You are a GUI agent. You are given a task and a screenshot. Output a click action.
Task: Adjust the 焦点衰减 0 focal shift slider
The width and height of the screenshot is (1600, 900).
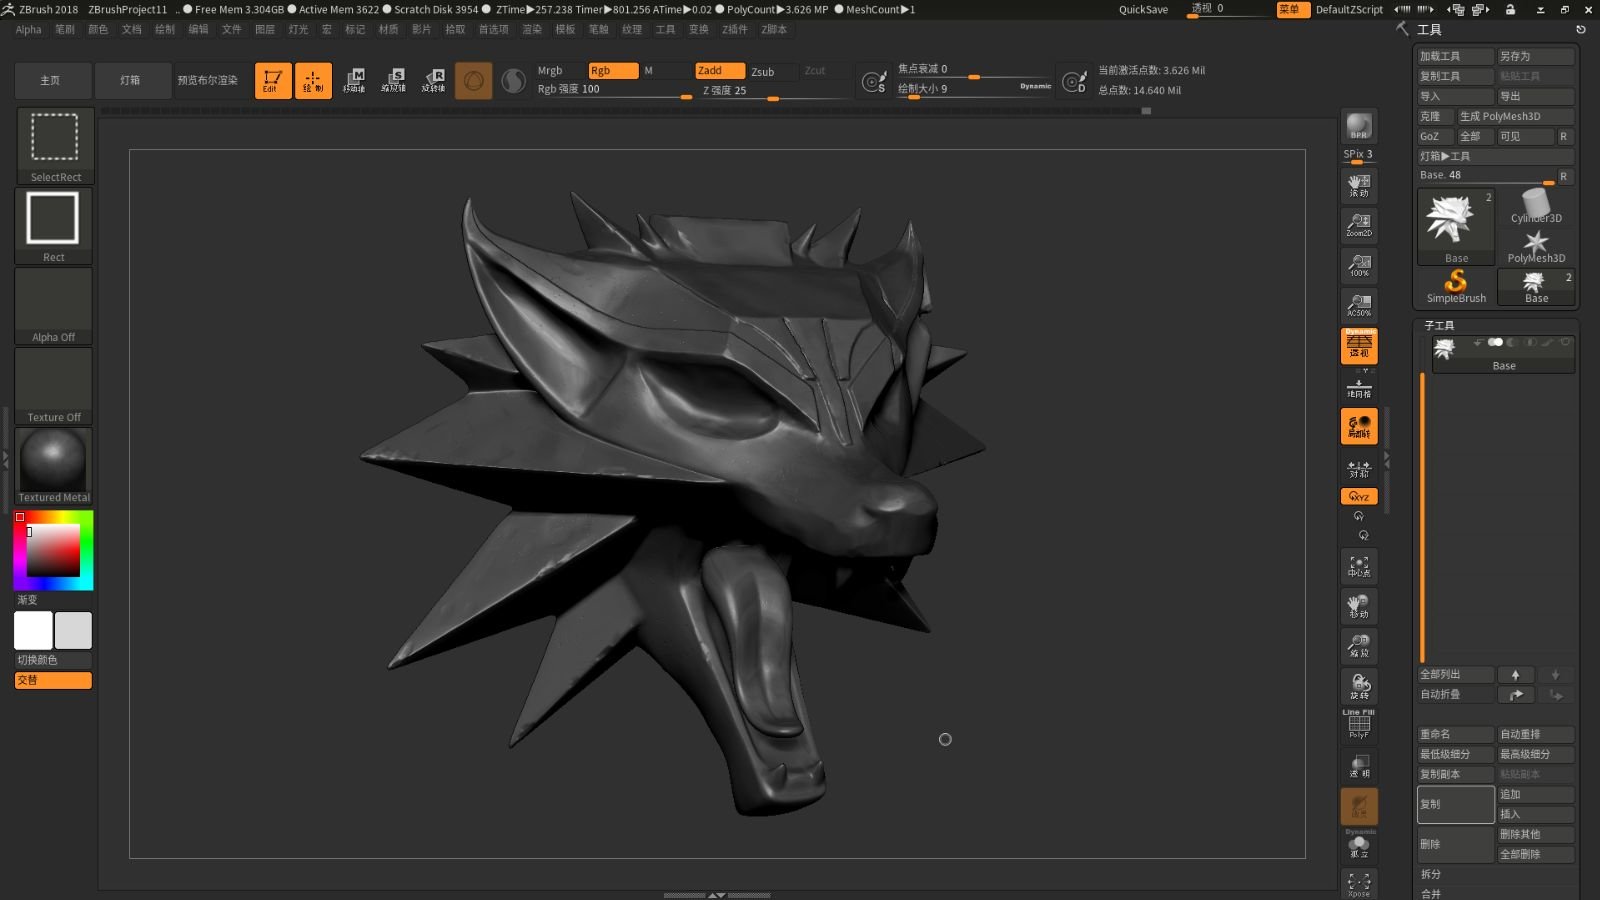pos(974,69)
